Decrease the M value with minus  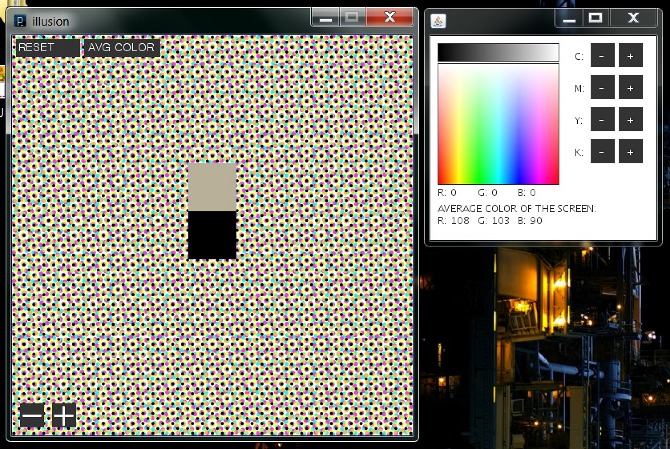pos(603,88)
